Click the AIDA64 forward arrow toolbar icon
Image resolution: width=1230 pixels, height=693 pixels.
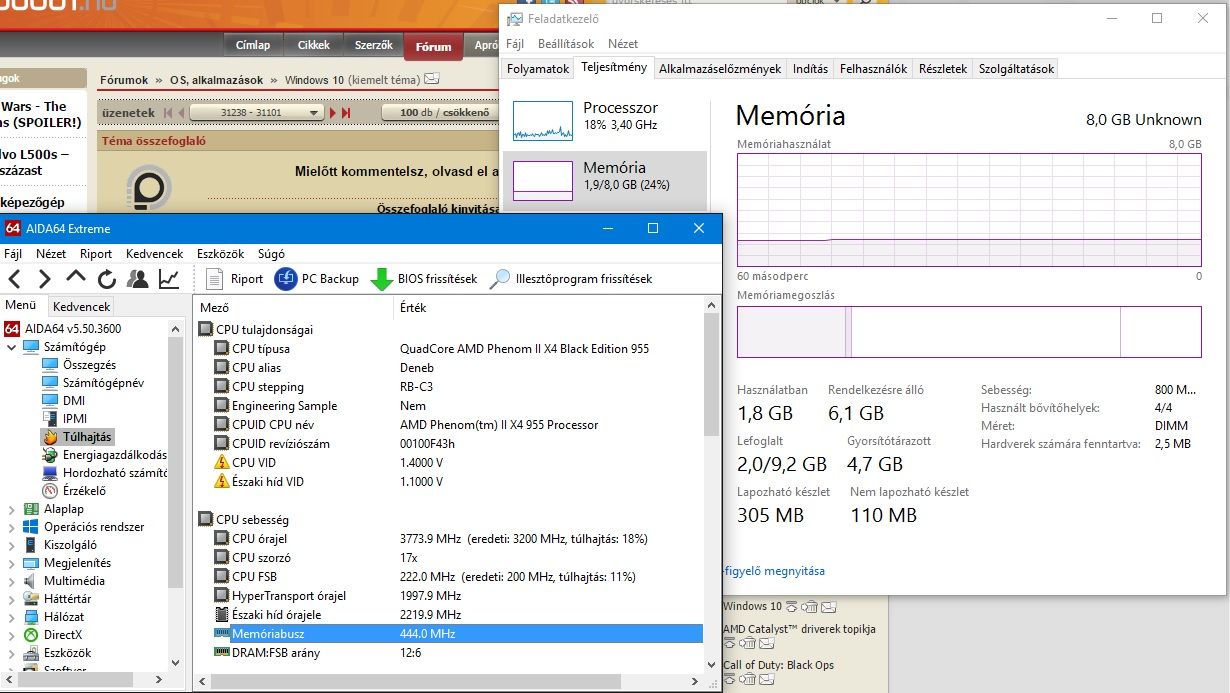click(x=45, y=279)
